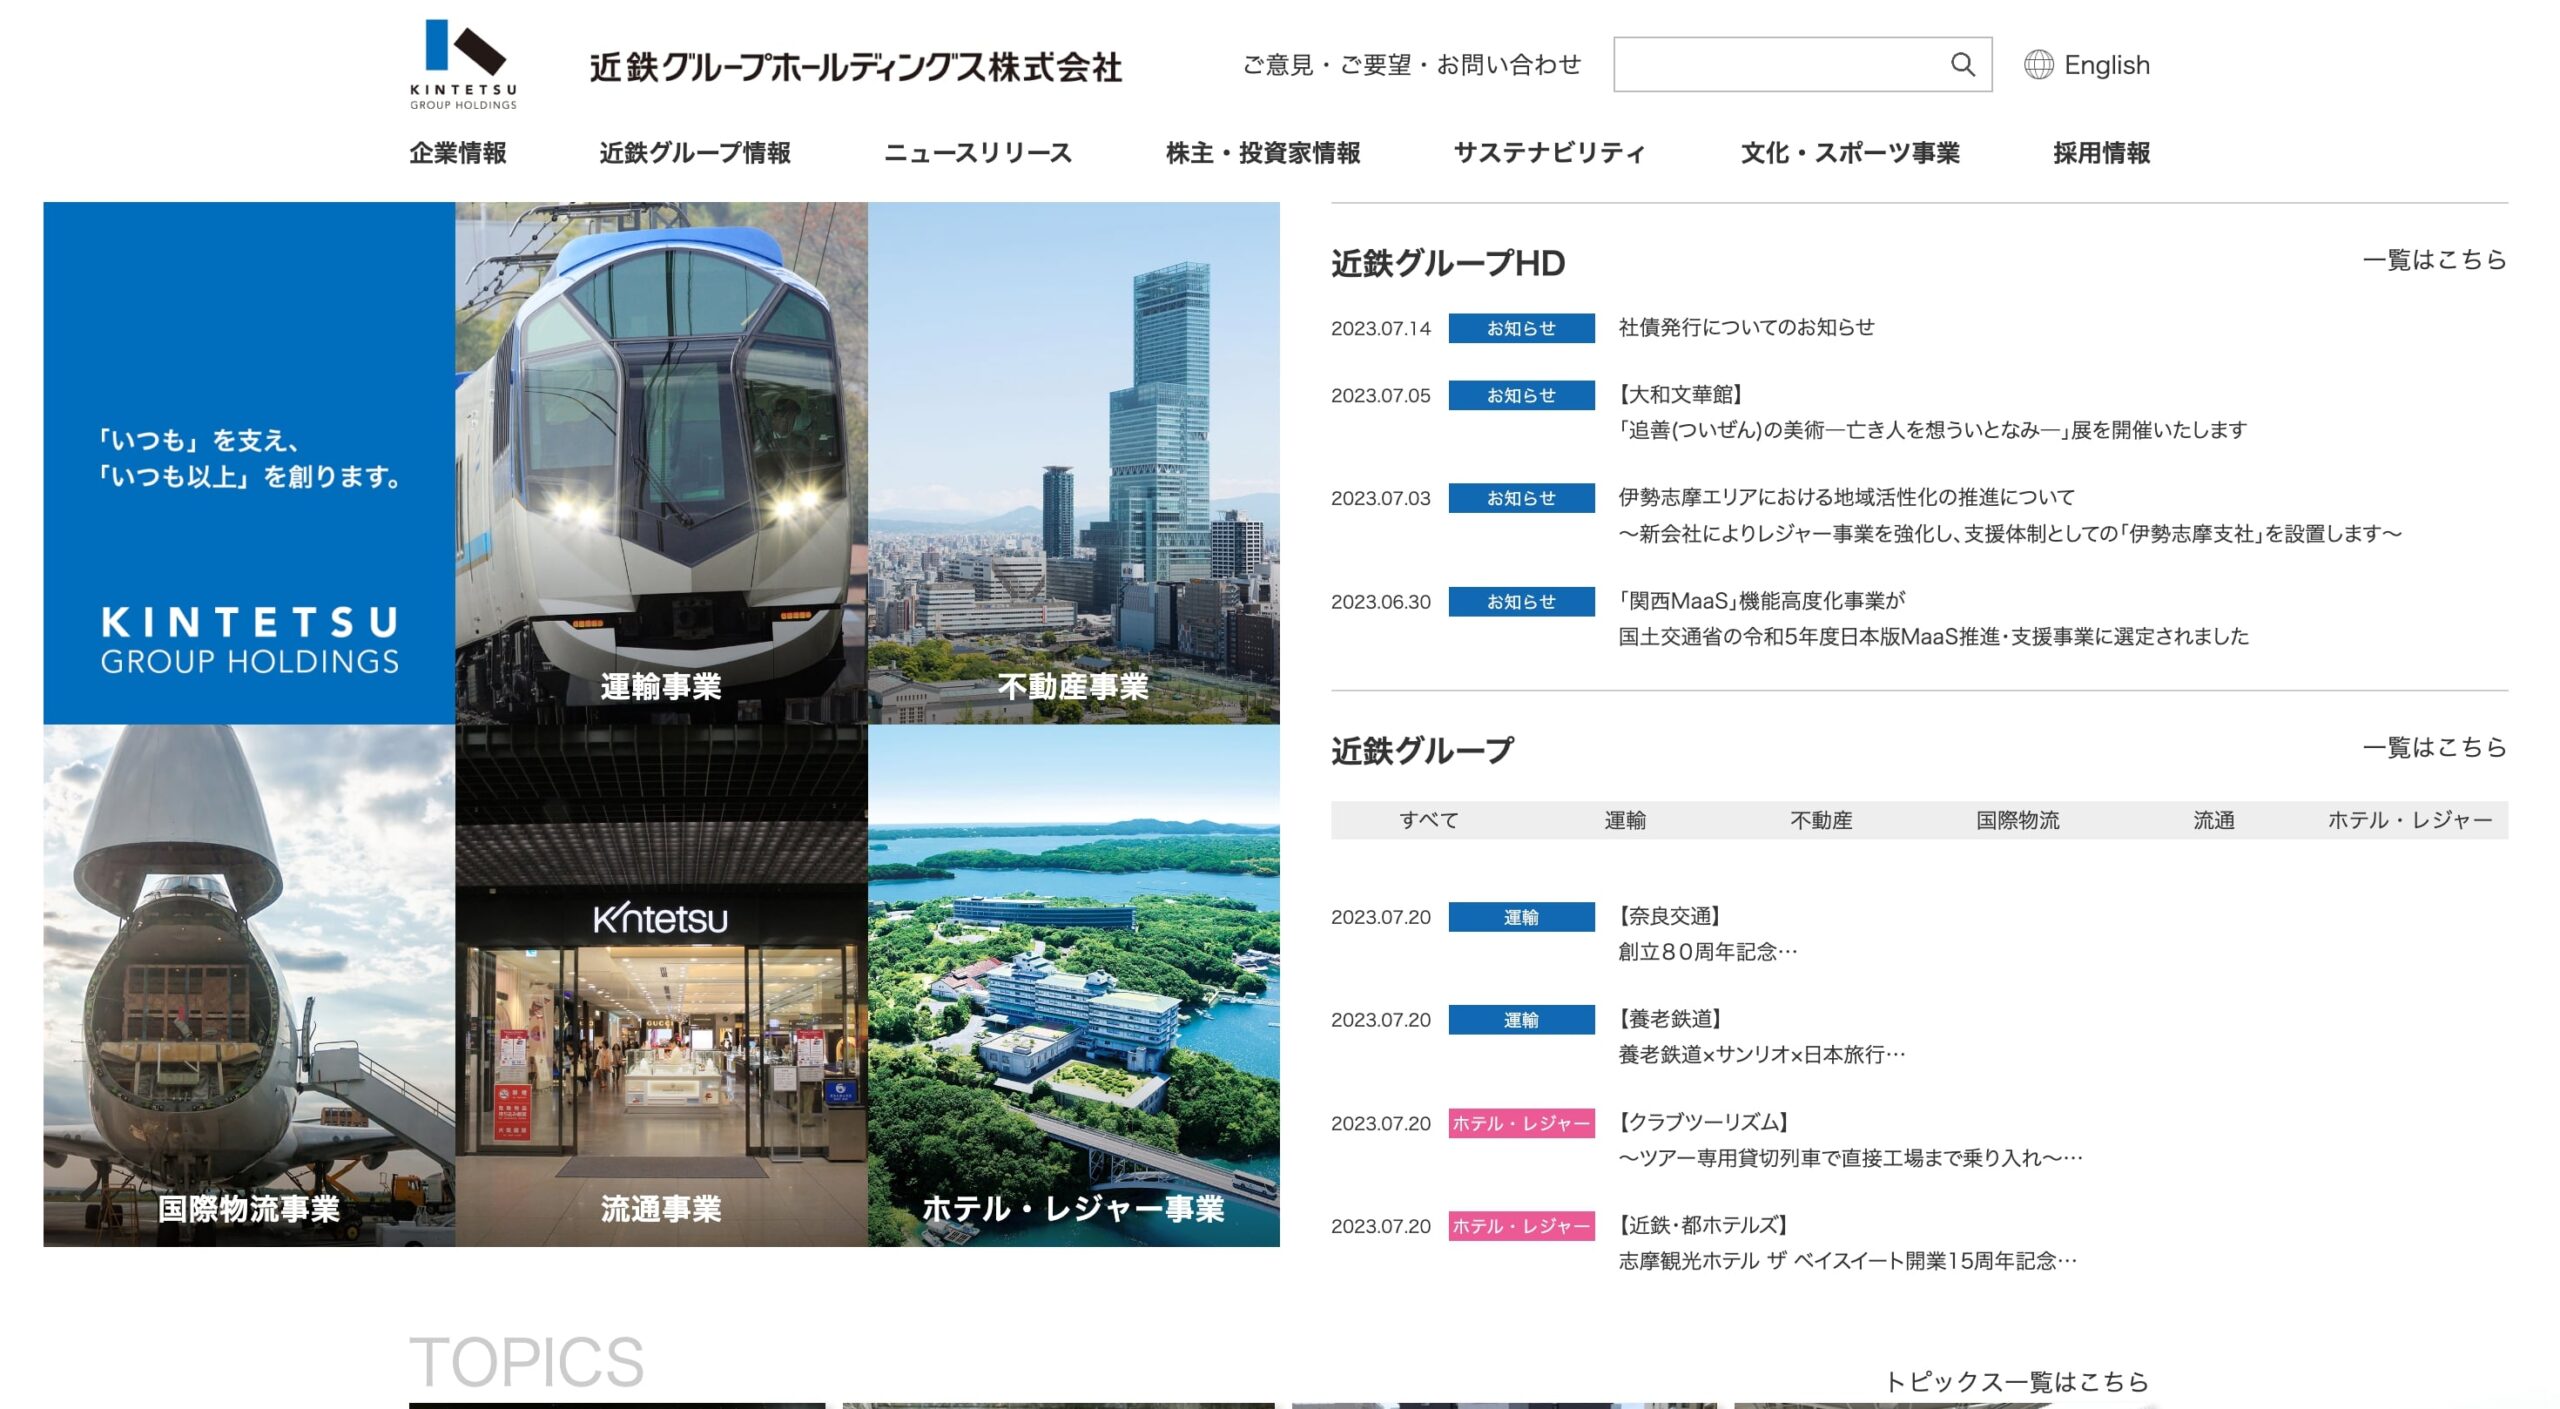Open the 不動産事業 skyscraper tile

1074,463
